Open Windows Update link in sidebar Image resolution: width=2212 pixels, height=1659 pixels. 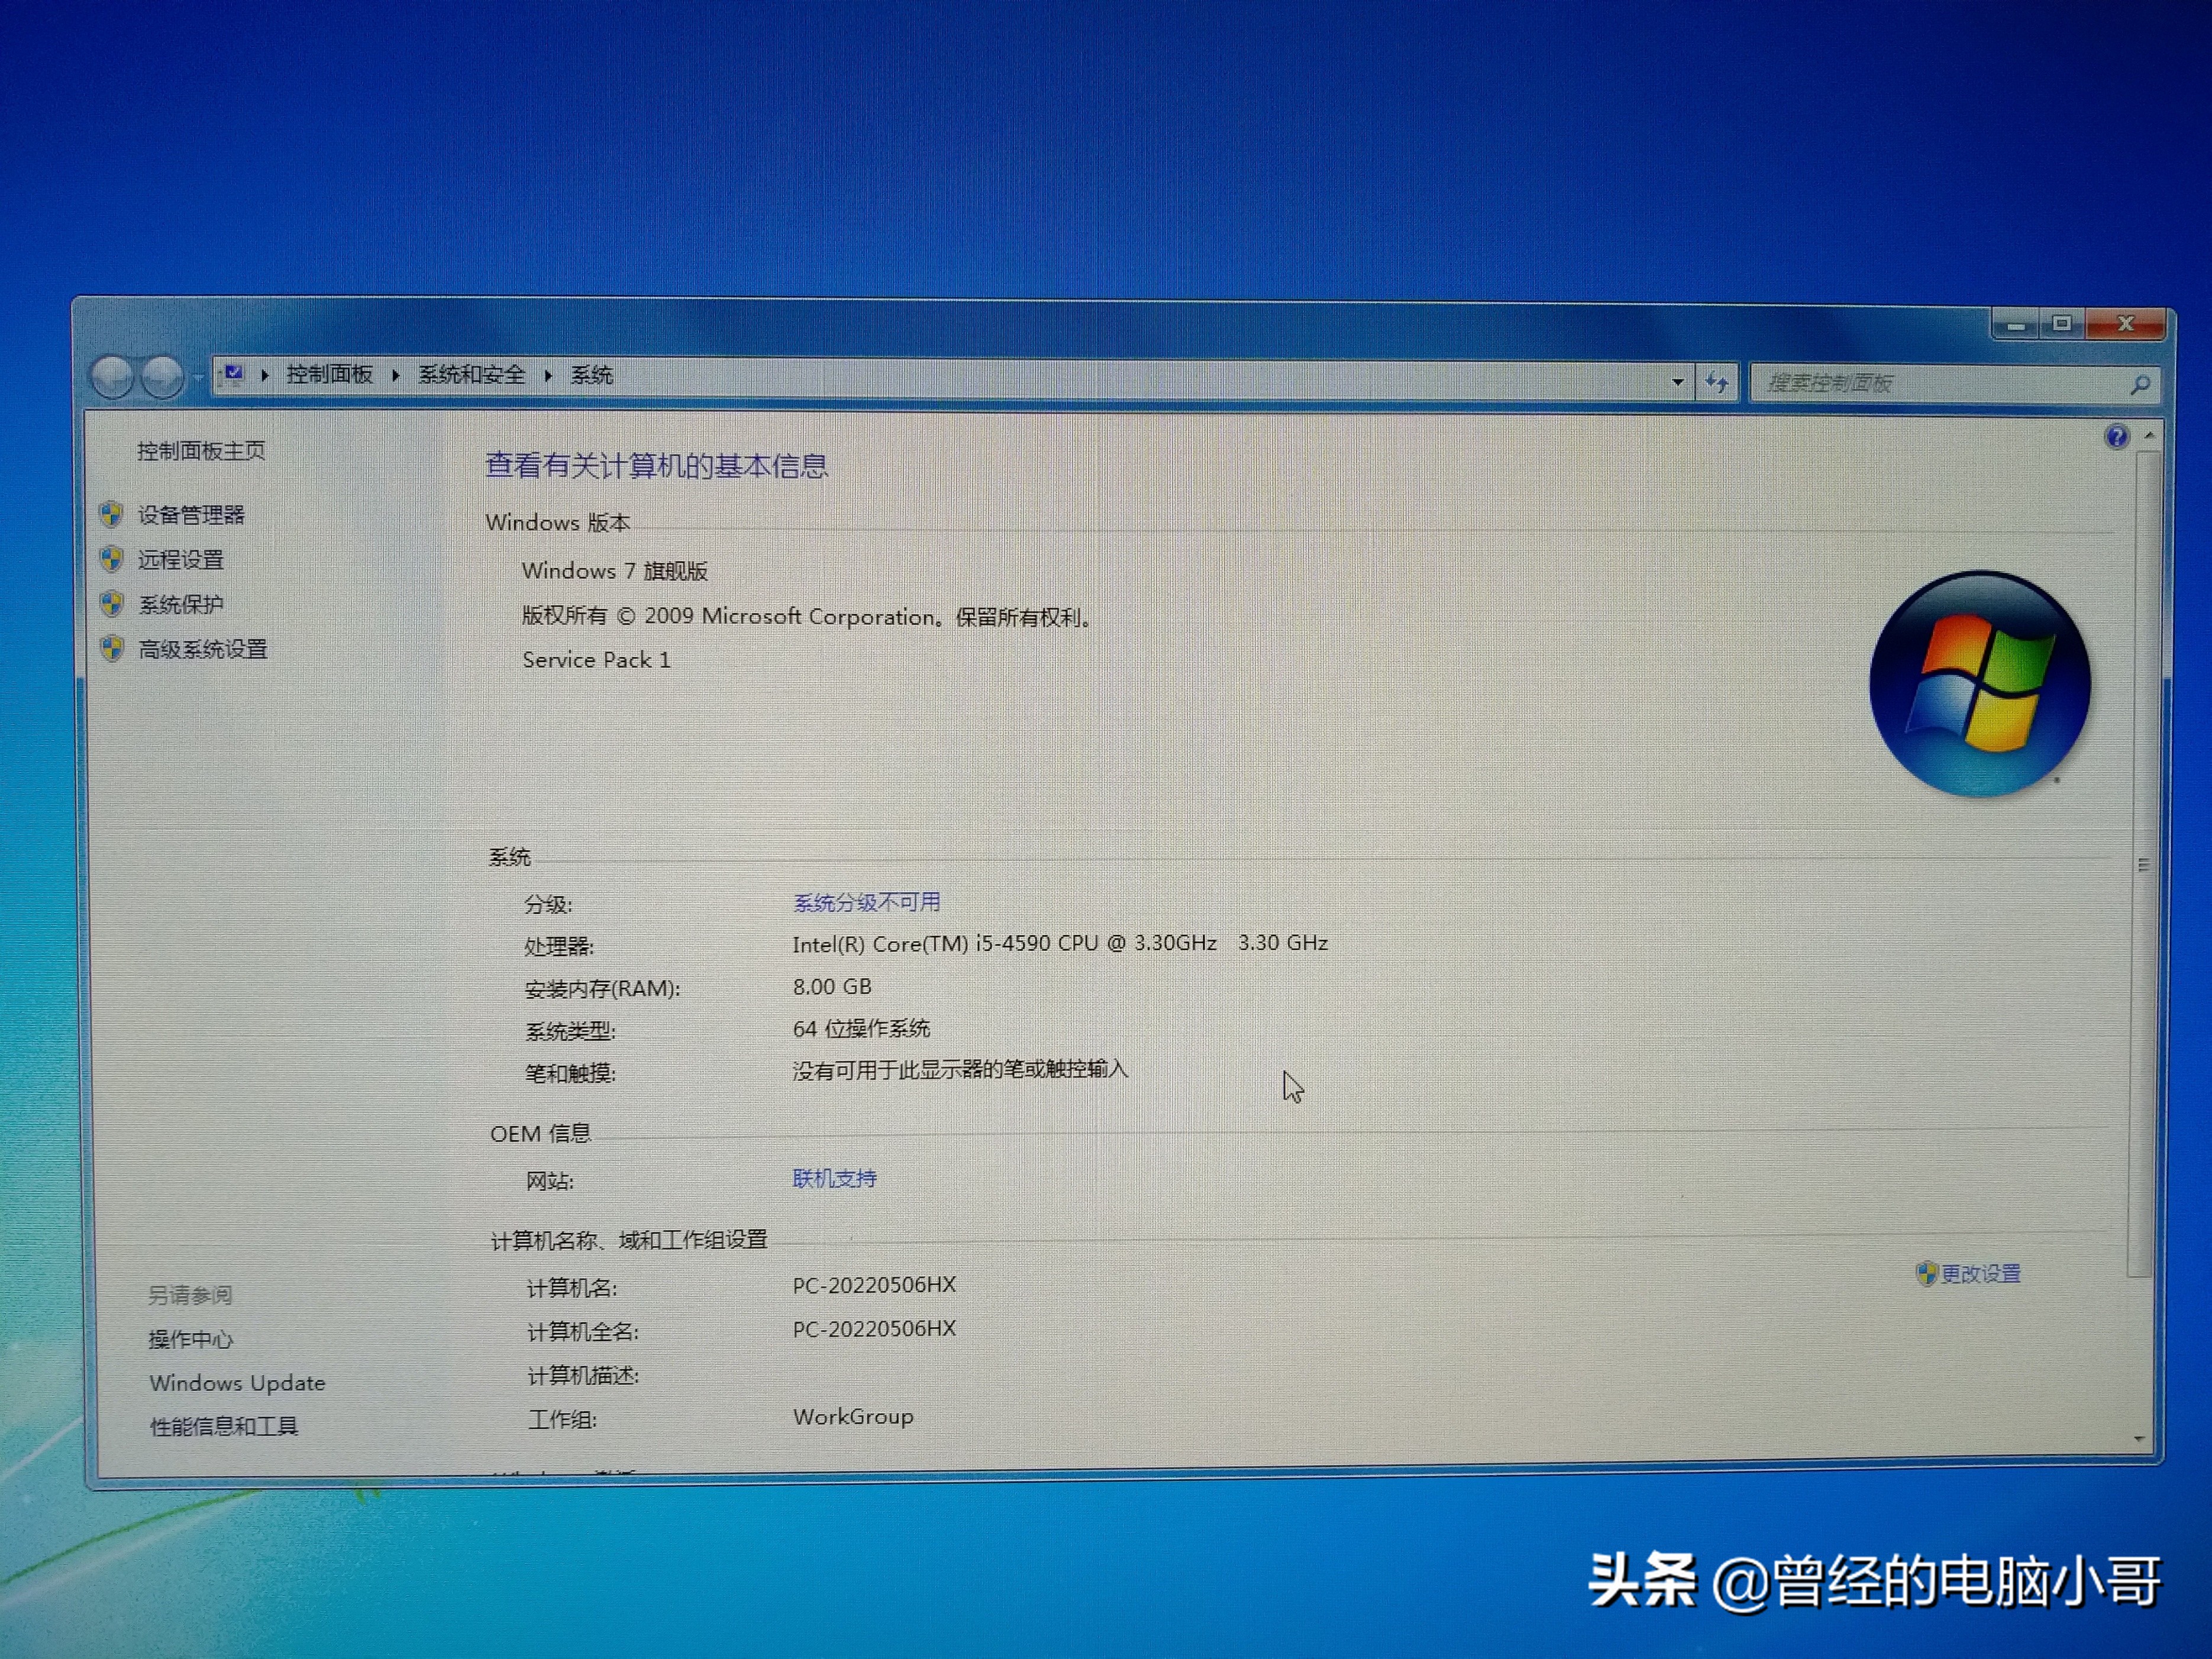237,1383
